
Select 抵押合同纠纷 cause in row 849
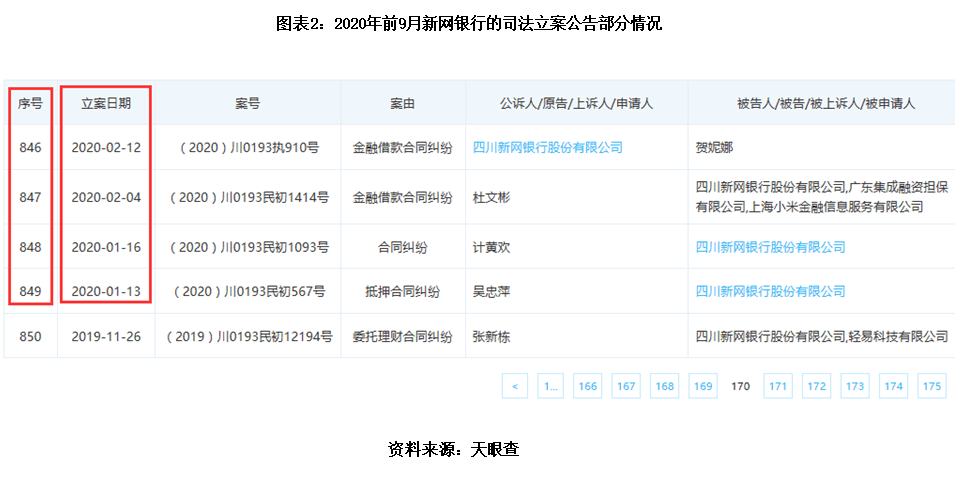click(x=403, y=291)
